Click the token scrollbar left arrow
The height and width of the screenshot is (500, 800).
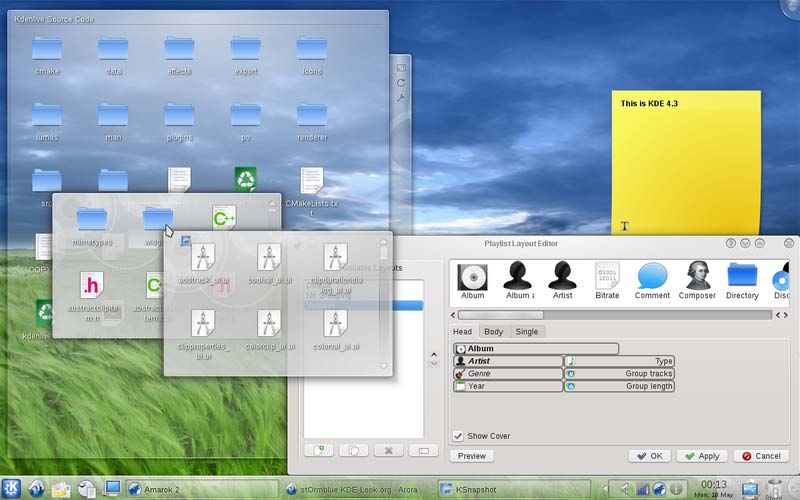(453, 315)
